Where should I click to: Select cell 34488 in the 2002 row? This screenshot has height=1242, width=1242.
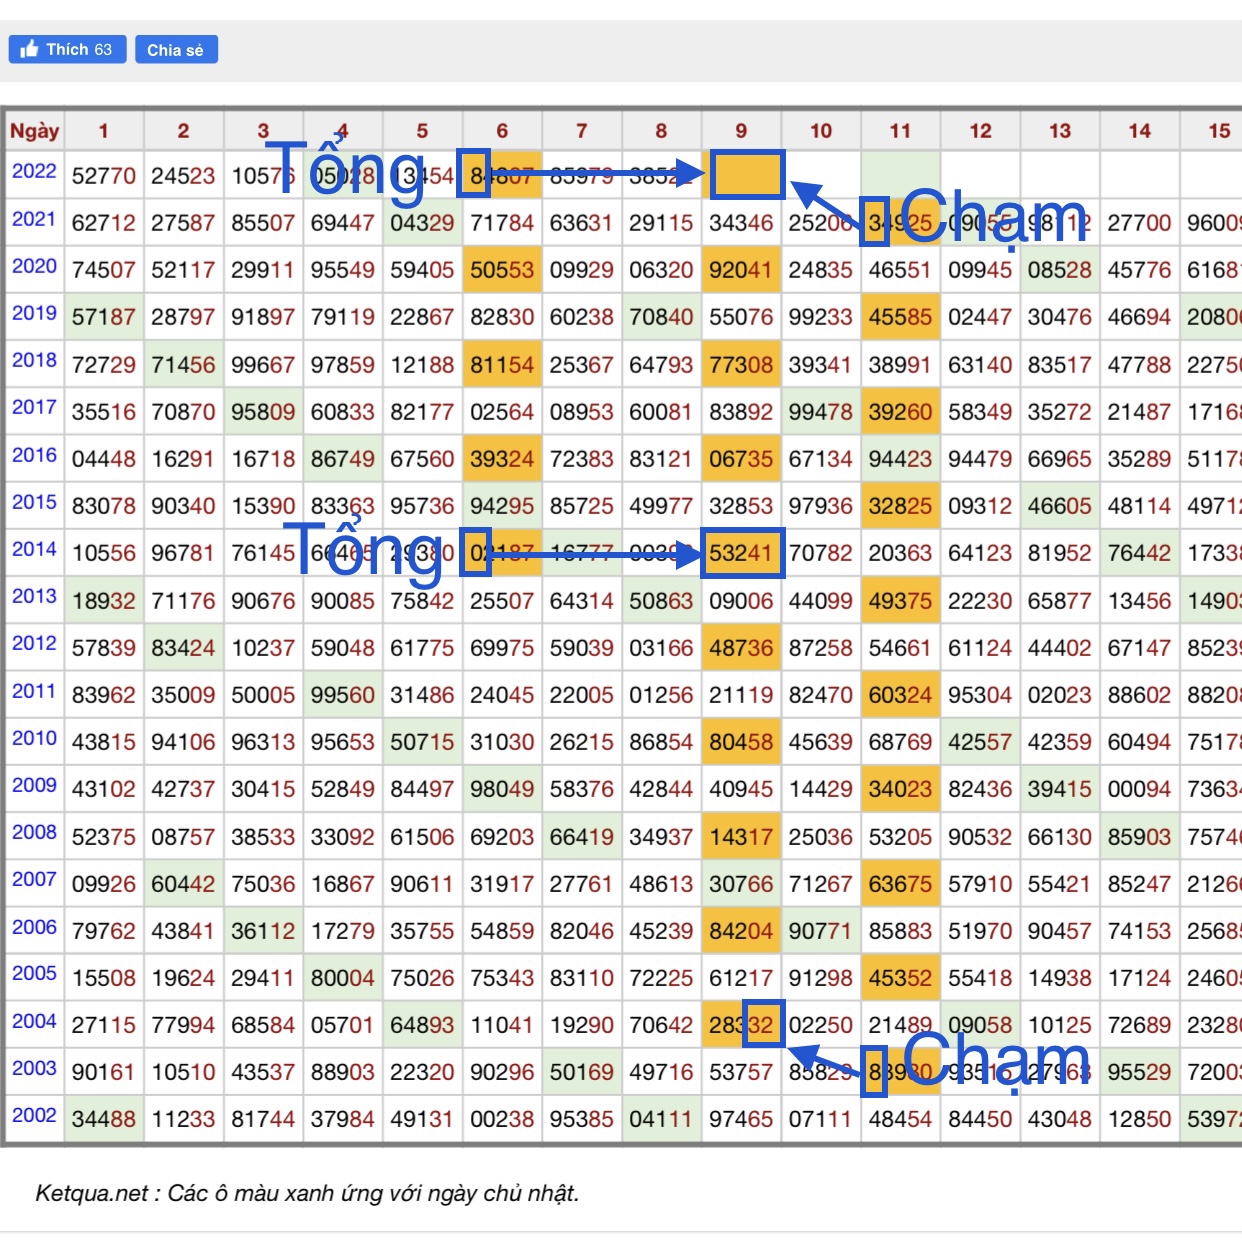[104, 1120]
